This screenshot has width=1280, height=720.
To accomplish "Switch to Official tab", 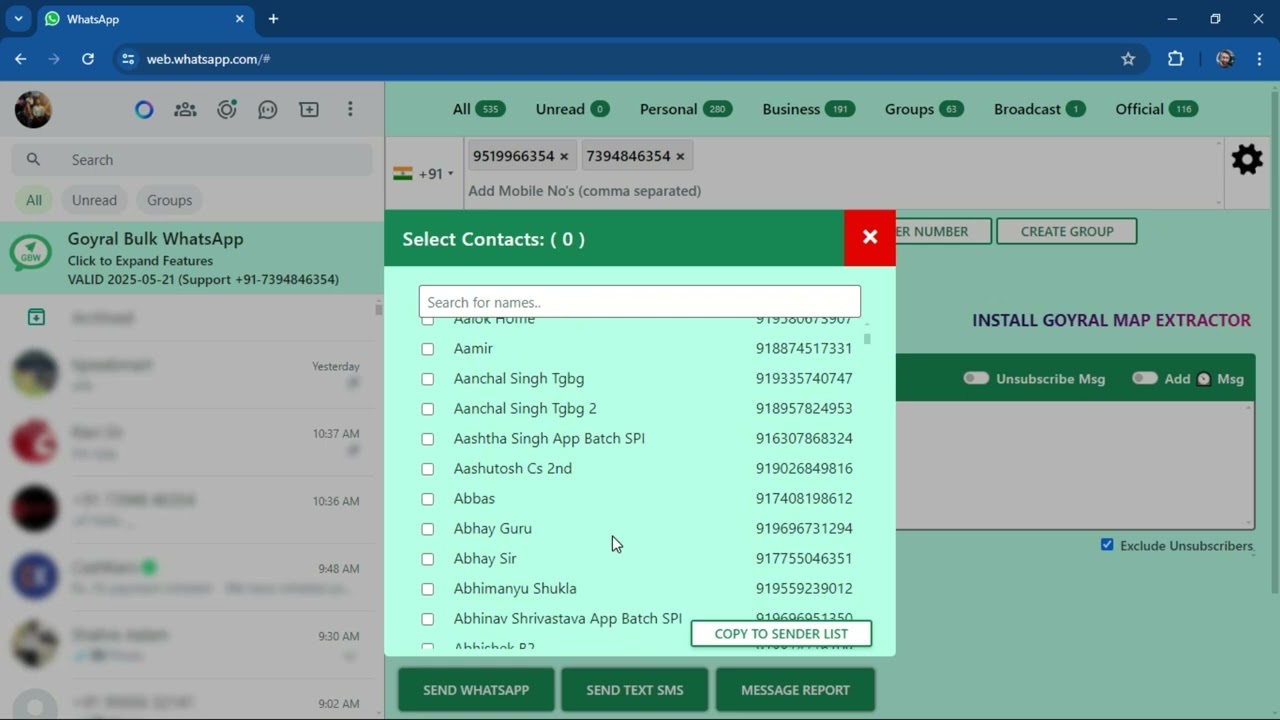I will [1157, 109].
